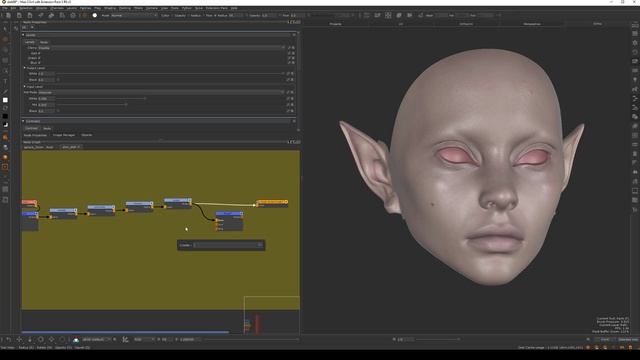Pick the orange Paint tool in left toolbar
The width and height of the screenshot is (640, 360).
(x=5, y=40)
